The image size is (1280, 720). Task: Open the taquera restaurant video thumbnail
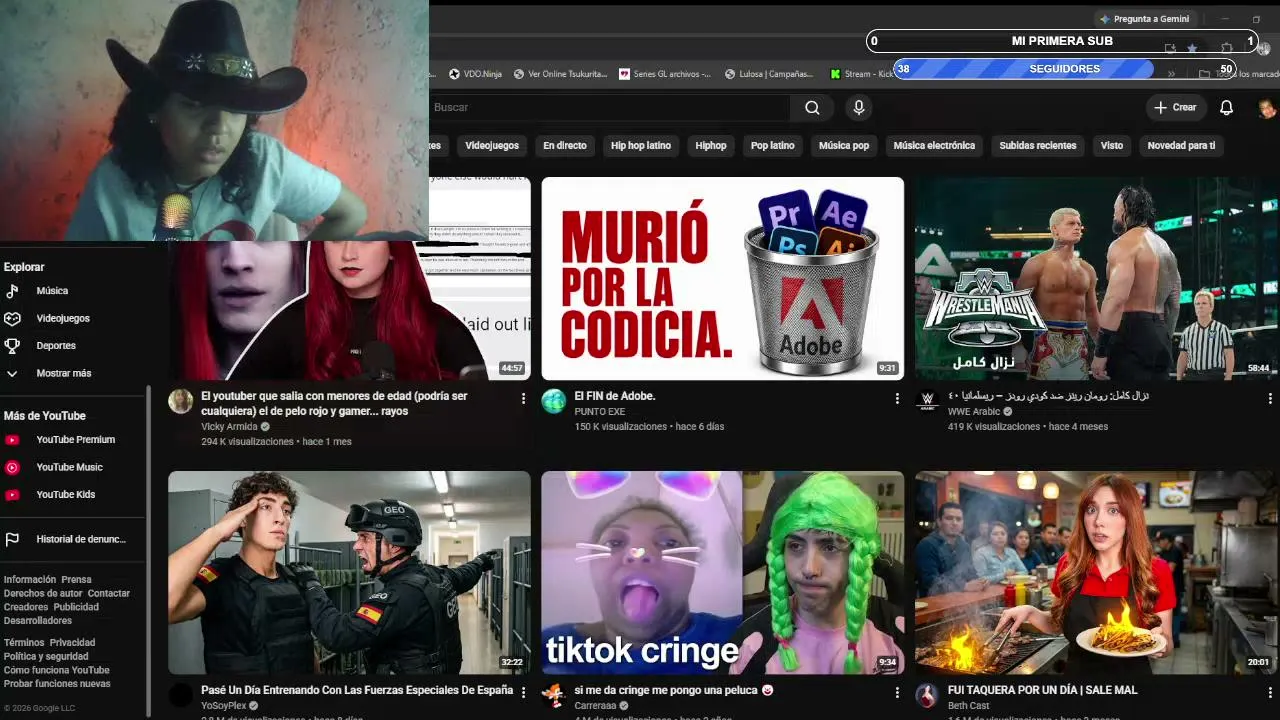(x=1096, y=573)
